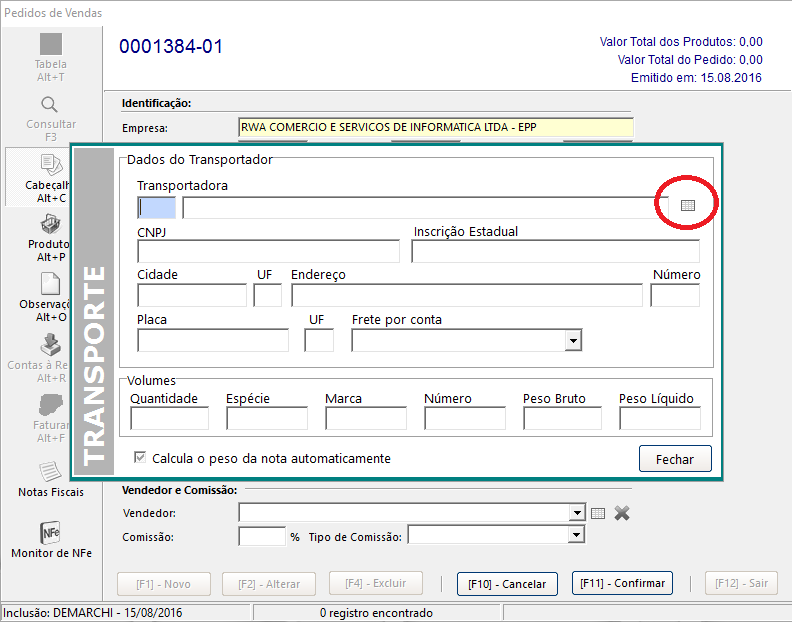
Task: Click the [F12] - Sair button
Action: pyautogui.click(x=741, y=583)
